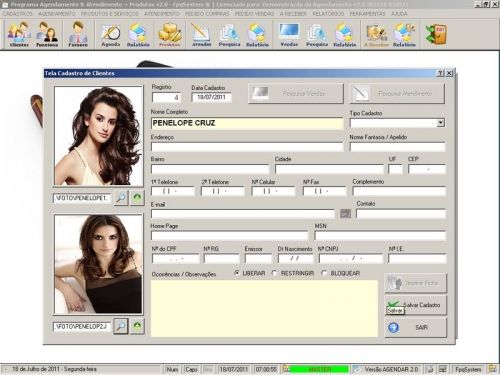The image size is (500, 375).
Task: Open the ATENDIMENTO menu
Action: pyautogui.click(x=162, y=14)
